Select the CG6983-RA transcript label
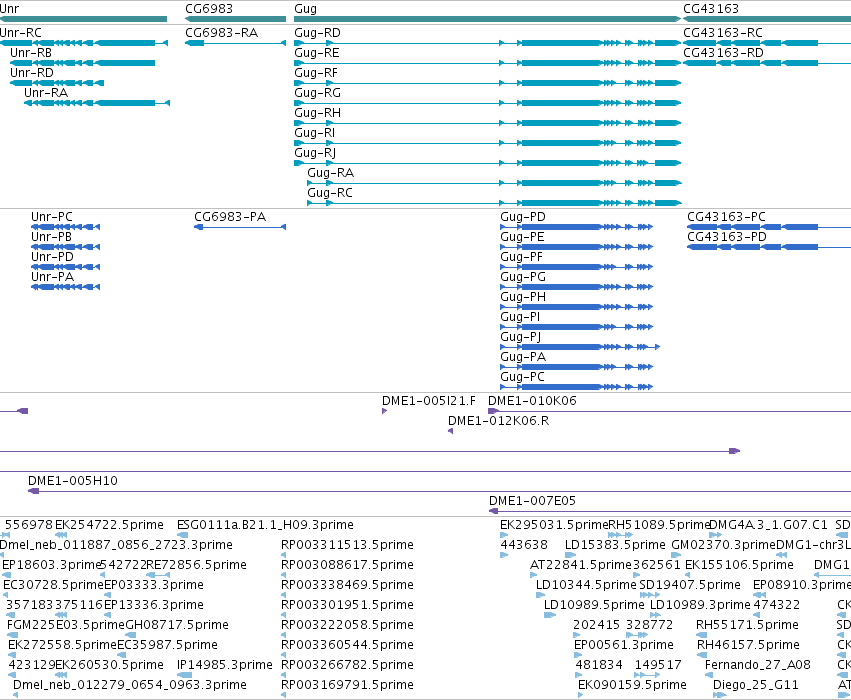 221,33
